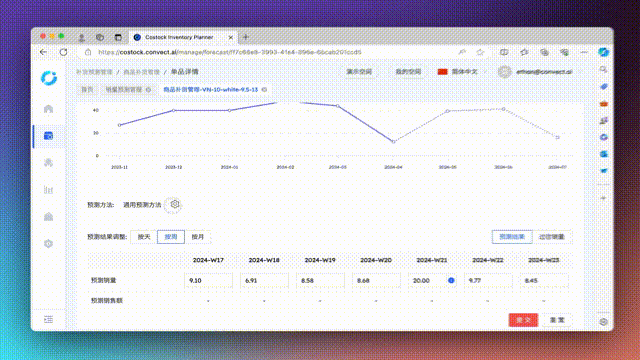This screenshot has width=640, height=360.
Task: Click the Costock logo in the sidebar
Action: pos(49,78)
